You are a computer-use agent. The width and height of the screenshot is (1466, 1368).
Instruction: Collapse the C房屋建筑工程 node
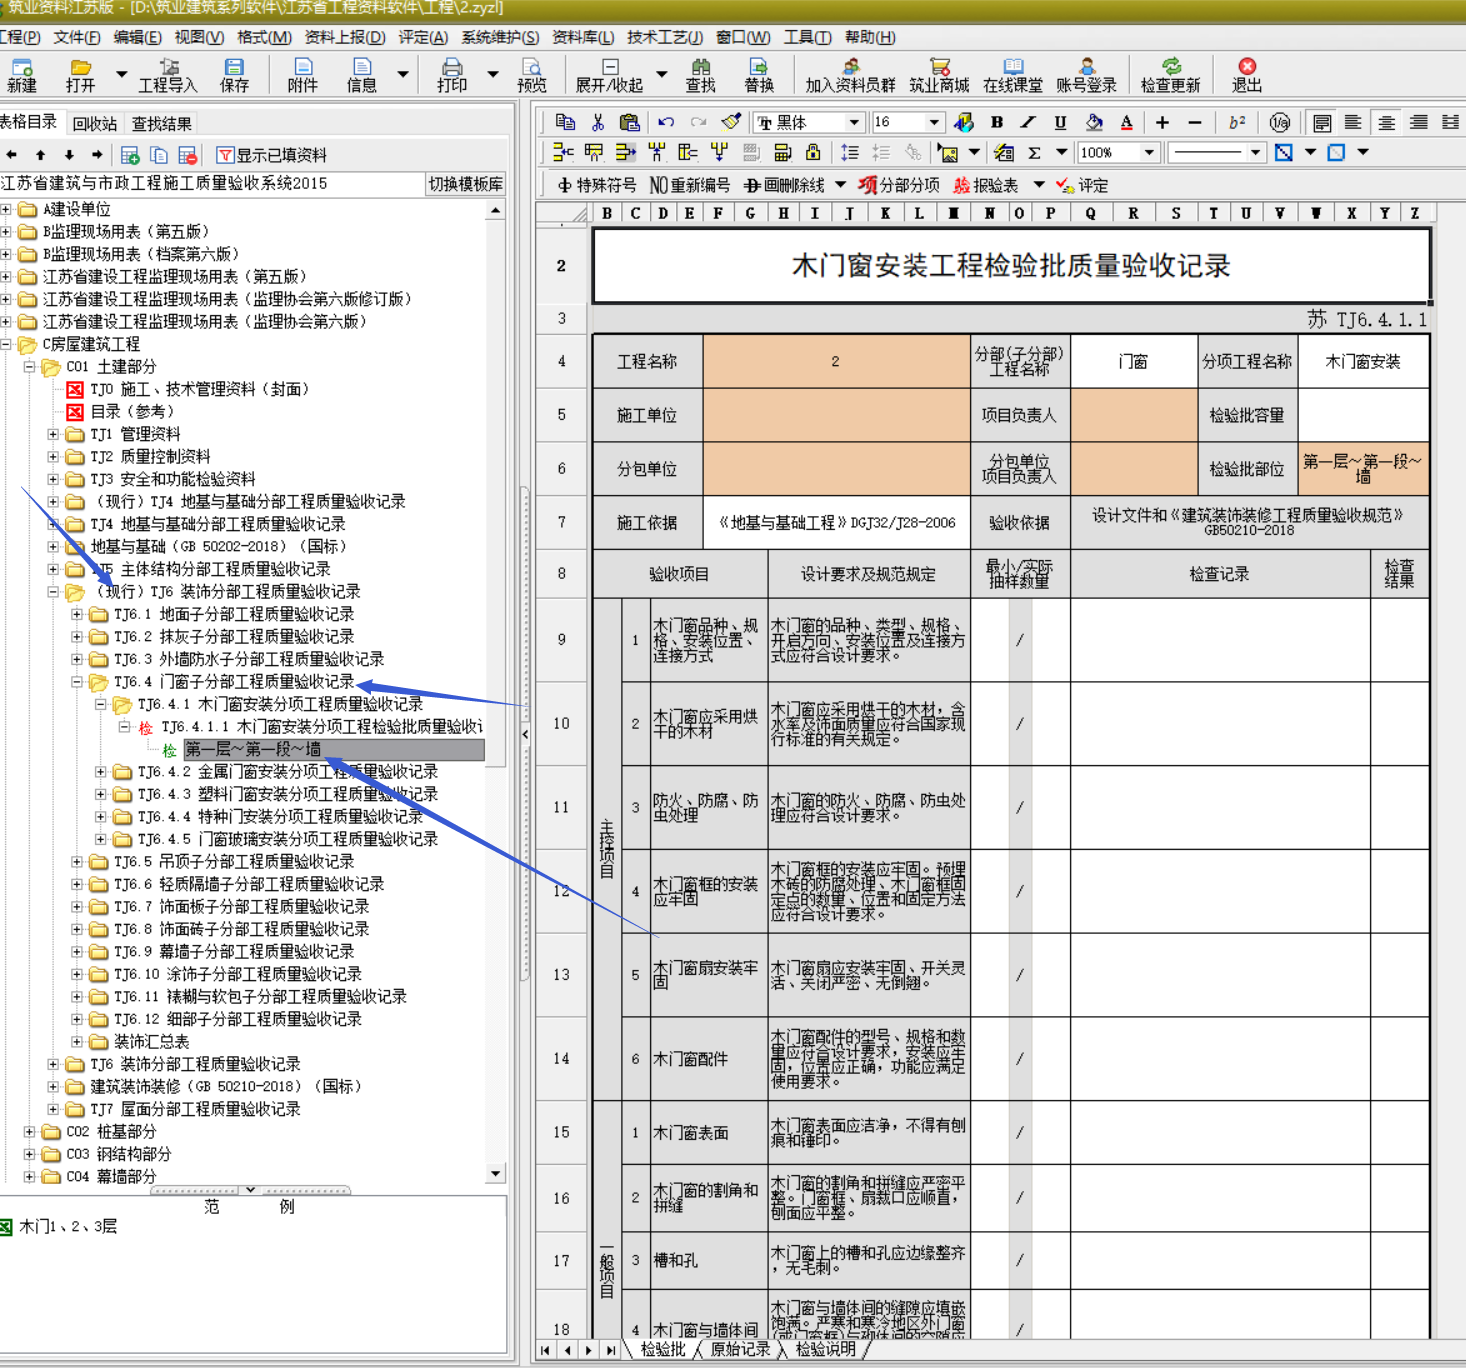pyautogui.click(x=6, y=344)
